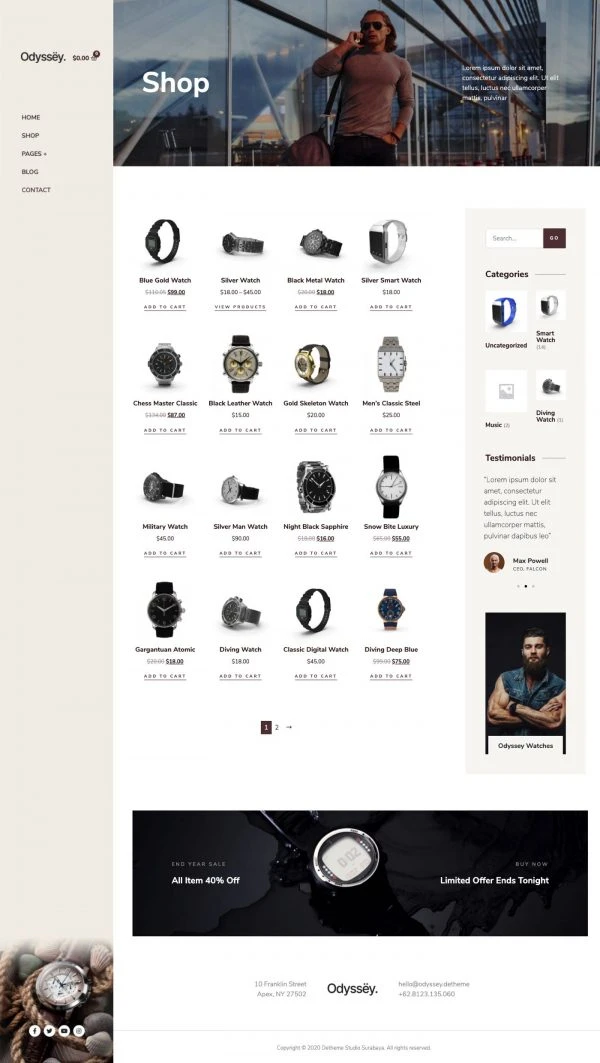Click View Products under Silver Watch
Viewport: 600px width, 1063px height.
coord(240,307)
